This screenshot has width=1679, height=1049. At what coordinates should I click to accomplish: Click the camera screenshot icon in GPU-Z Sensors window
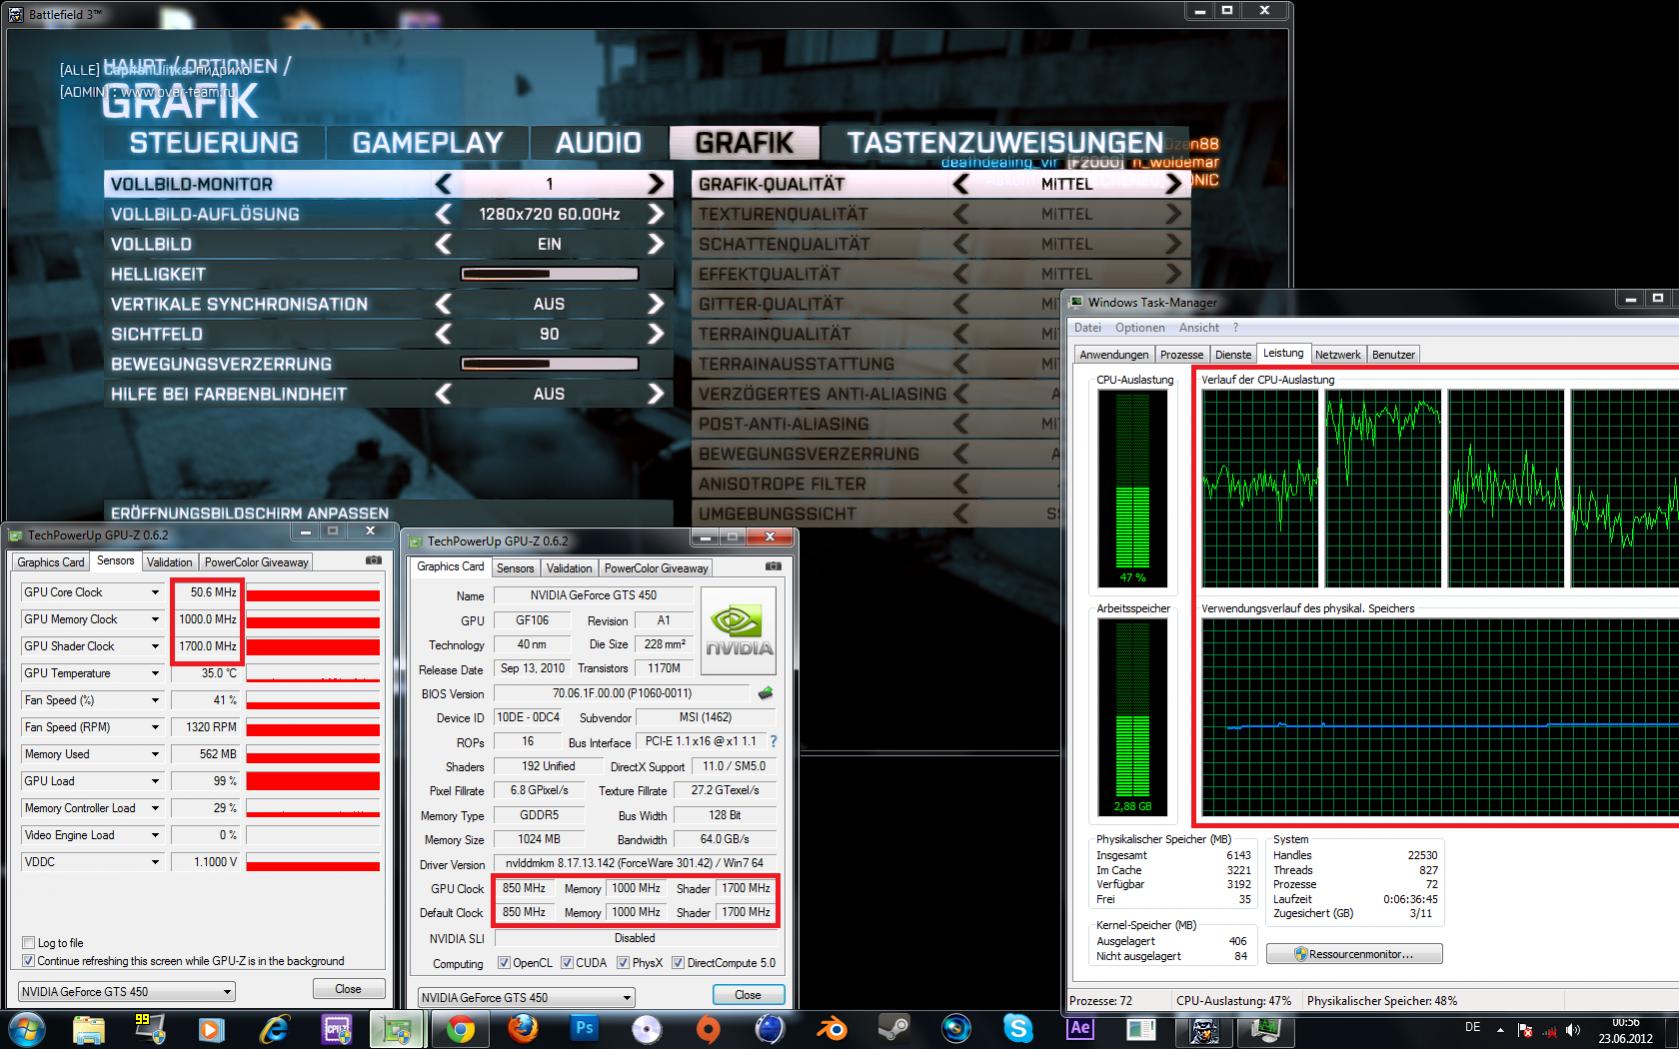[373, 560]
